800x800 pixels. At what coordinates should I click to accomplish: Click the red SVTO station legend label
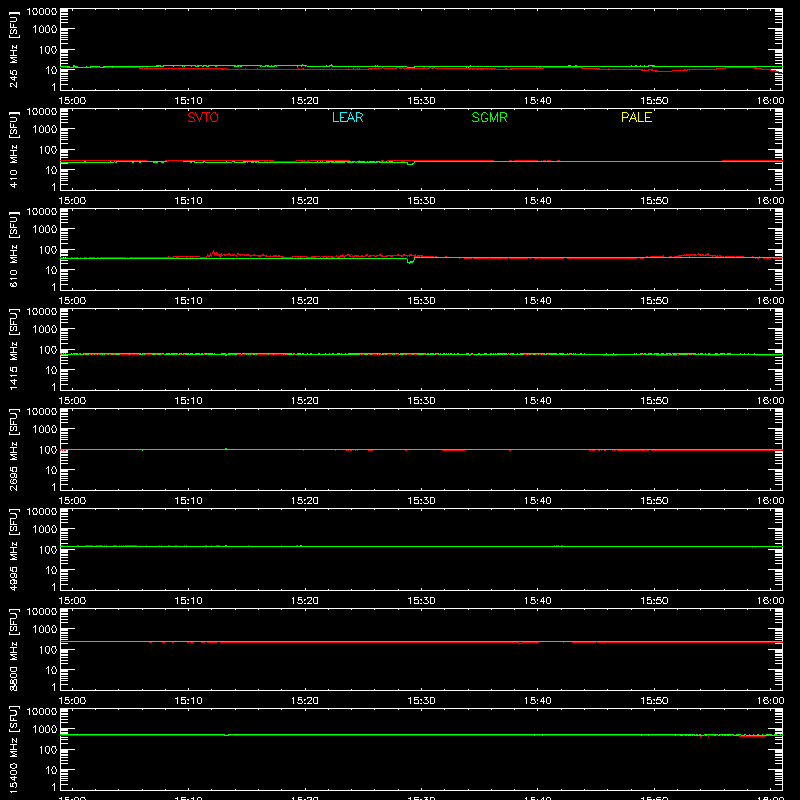(x=203, y=117)
